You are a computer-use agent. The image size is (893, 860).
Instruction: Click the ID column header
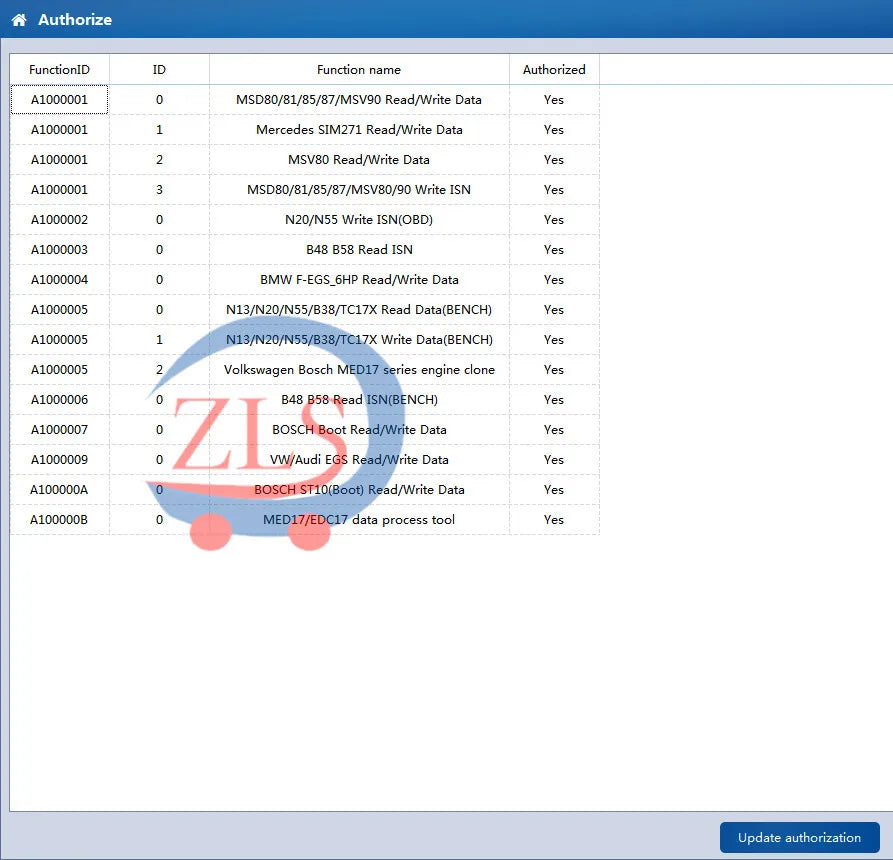(159, 70)
